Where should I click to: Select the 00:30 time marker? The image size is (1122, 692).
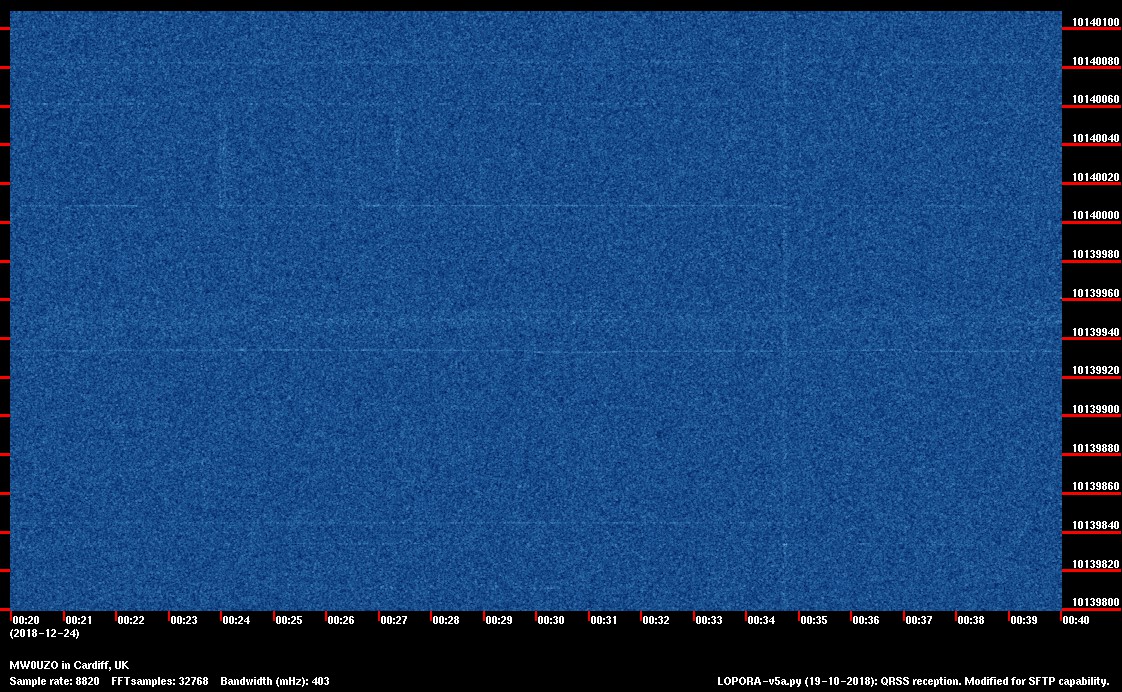click(551, 620)
